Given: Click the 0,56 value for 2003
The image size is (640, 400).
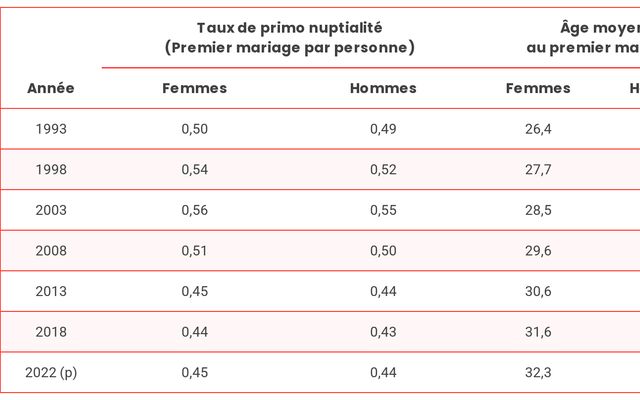Looking at the screenshot, I should click(x=195, y=210).
